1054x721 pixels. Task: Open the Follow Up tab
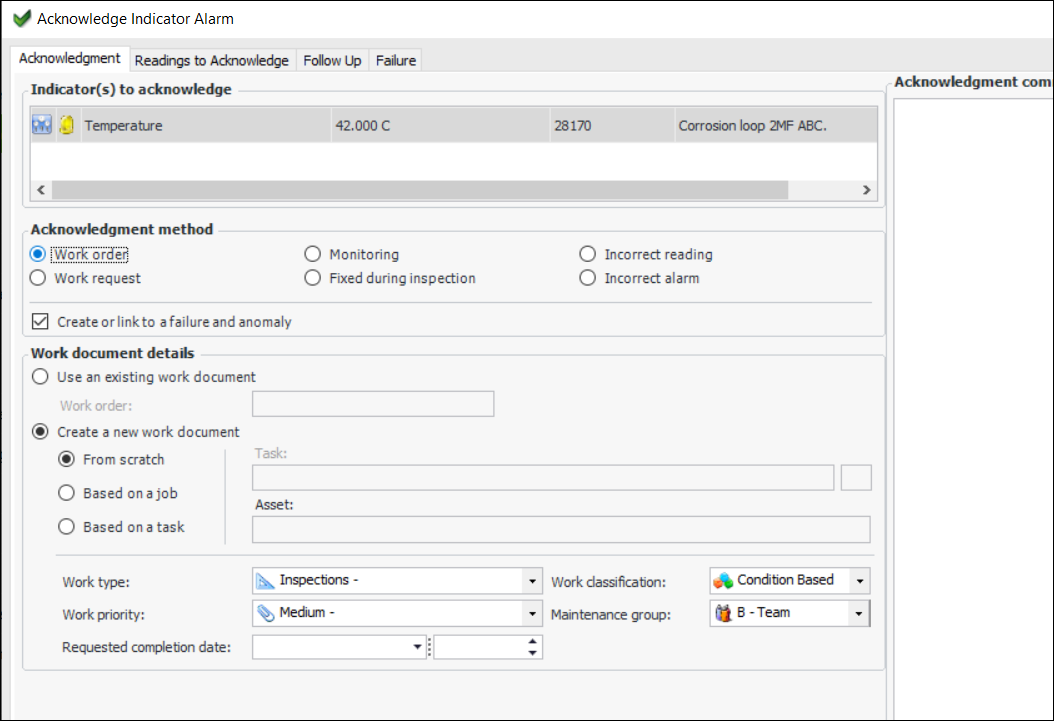332,60
